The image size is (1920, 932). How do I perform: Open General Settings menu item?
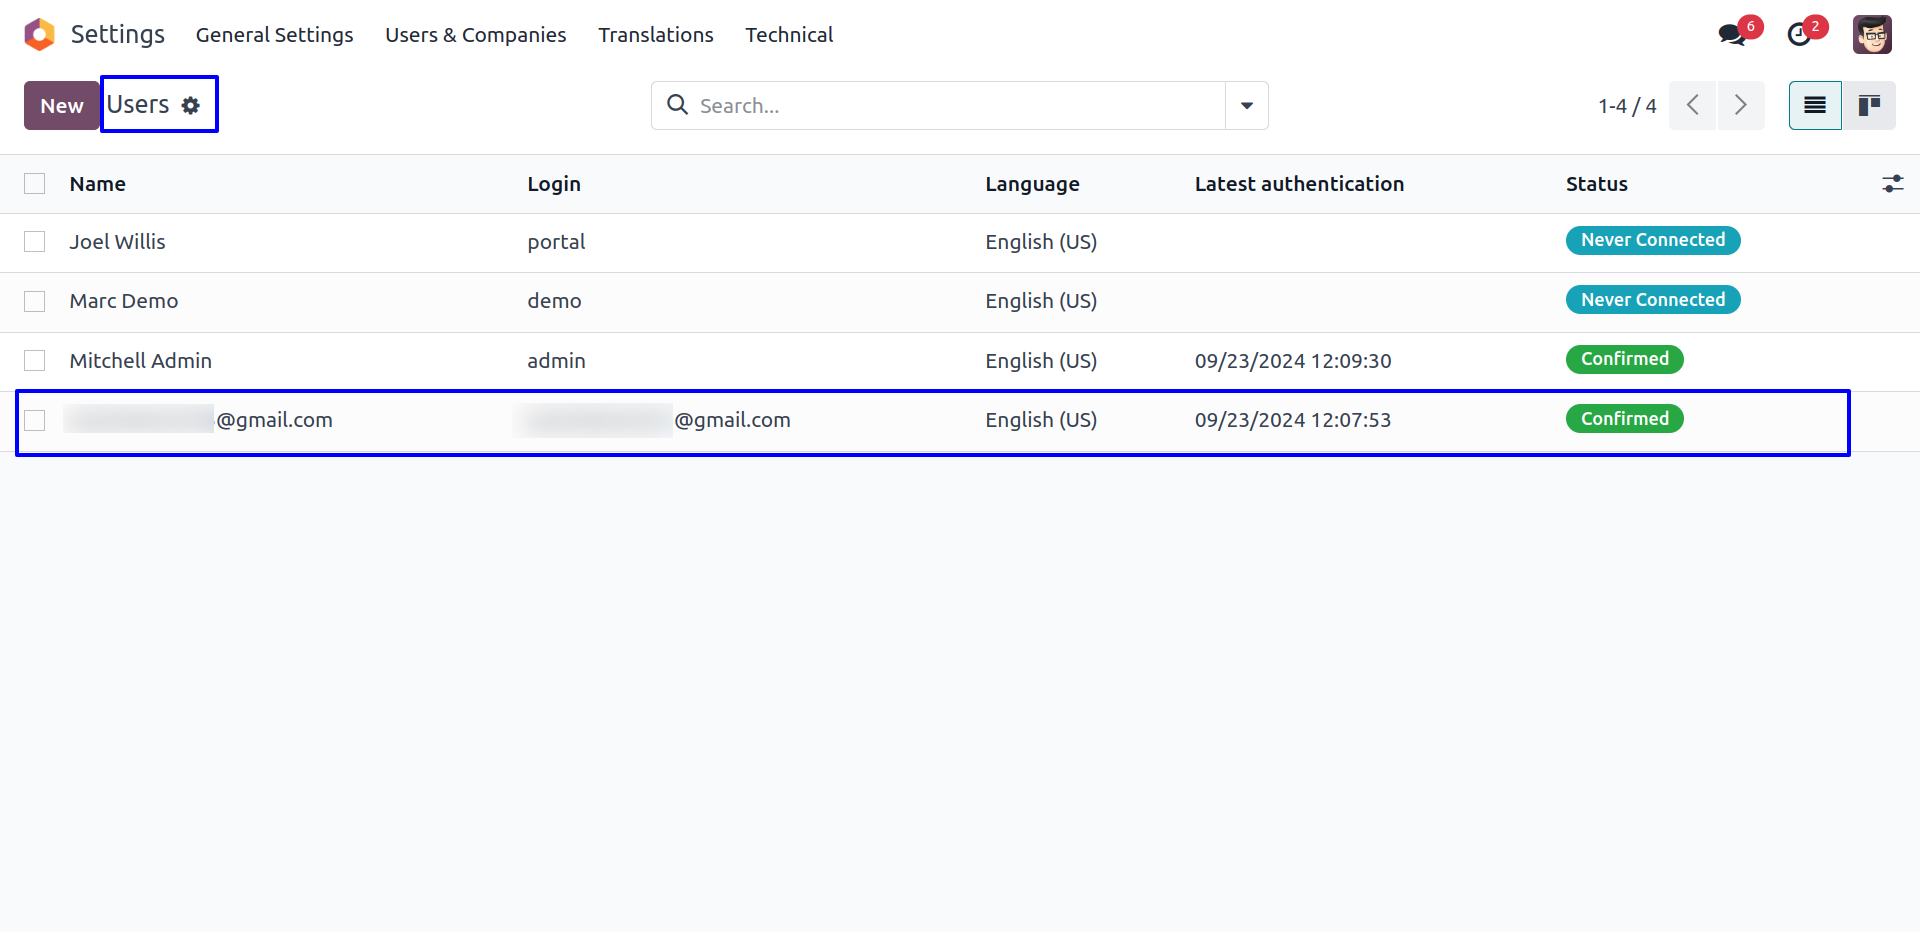point(274,35)
